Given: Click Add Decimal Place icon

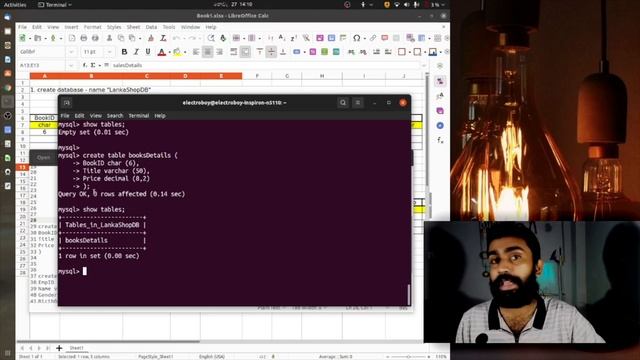Looking at the screenshot, I should [351, 52].
